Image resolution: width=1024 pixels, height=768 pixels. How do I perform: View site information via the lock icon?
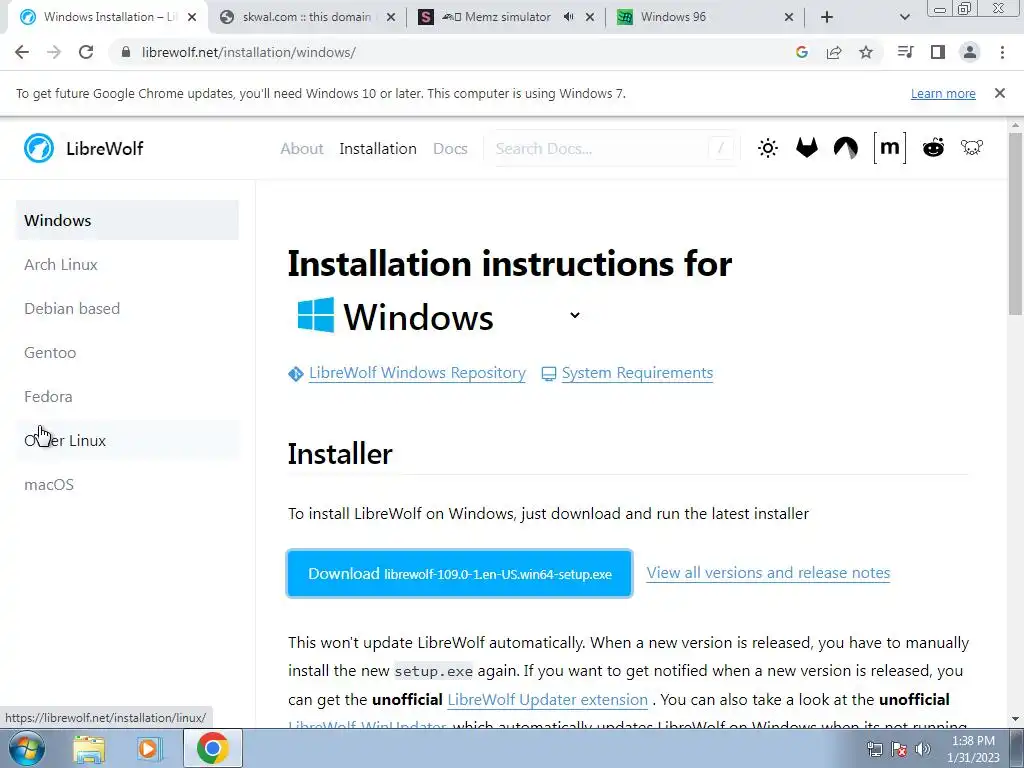coord(127,52)
